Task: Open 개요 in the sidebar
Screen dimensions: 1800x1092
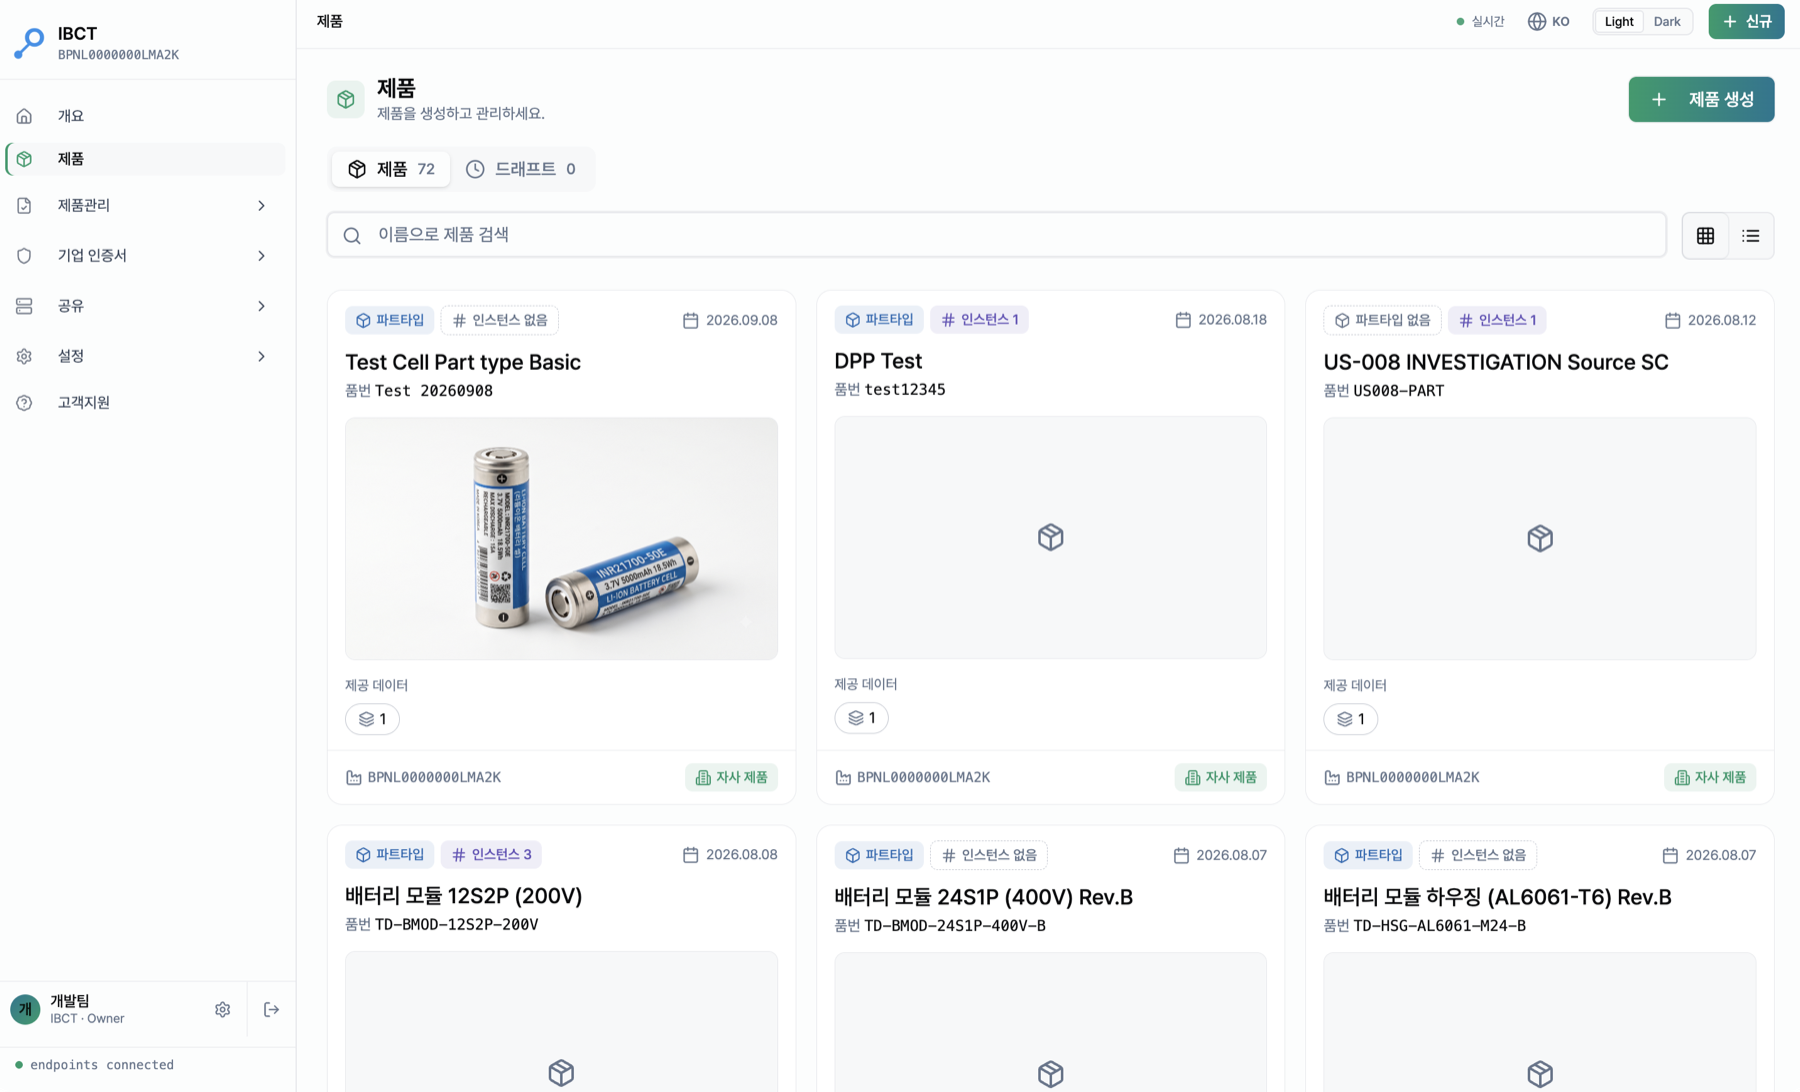Action: 145,116
